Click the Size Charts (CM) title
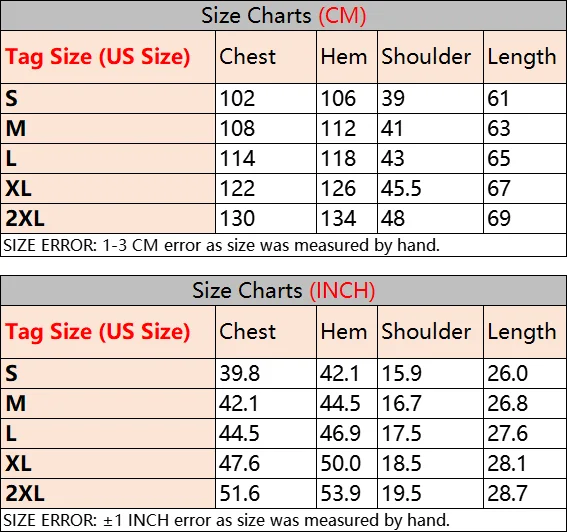This screenshot has width=567, height=532. pyautogui.click(x=284, y=16)
